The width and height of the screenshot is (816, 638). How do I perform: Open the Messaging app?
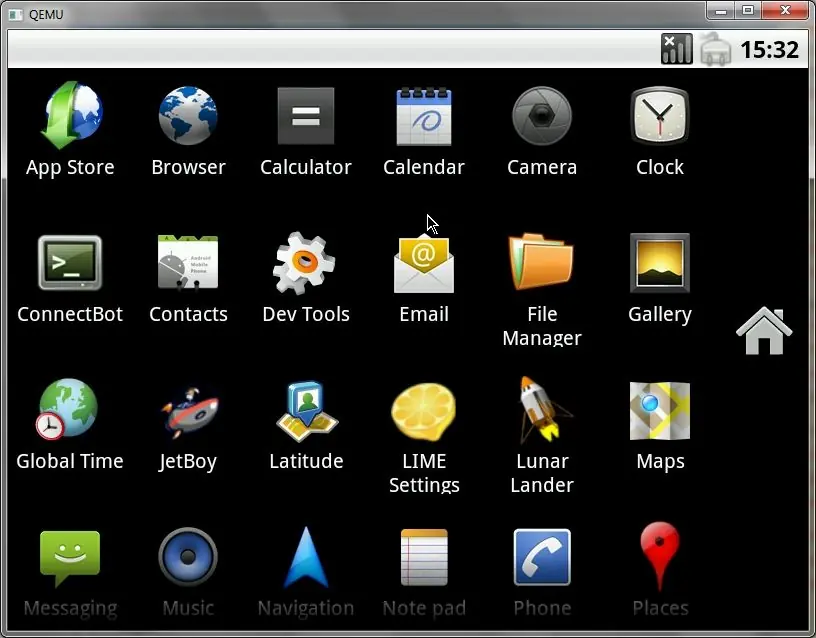pos(70,558)
